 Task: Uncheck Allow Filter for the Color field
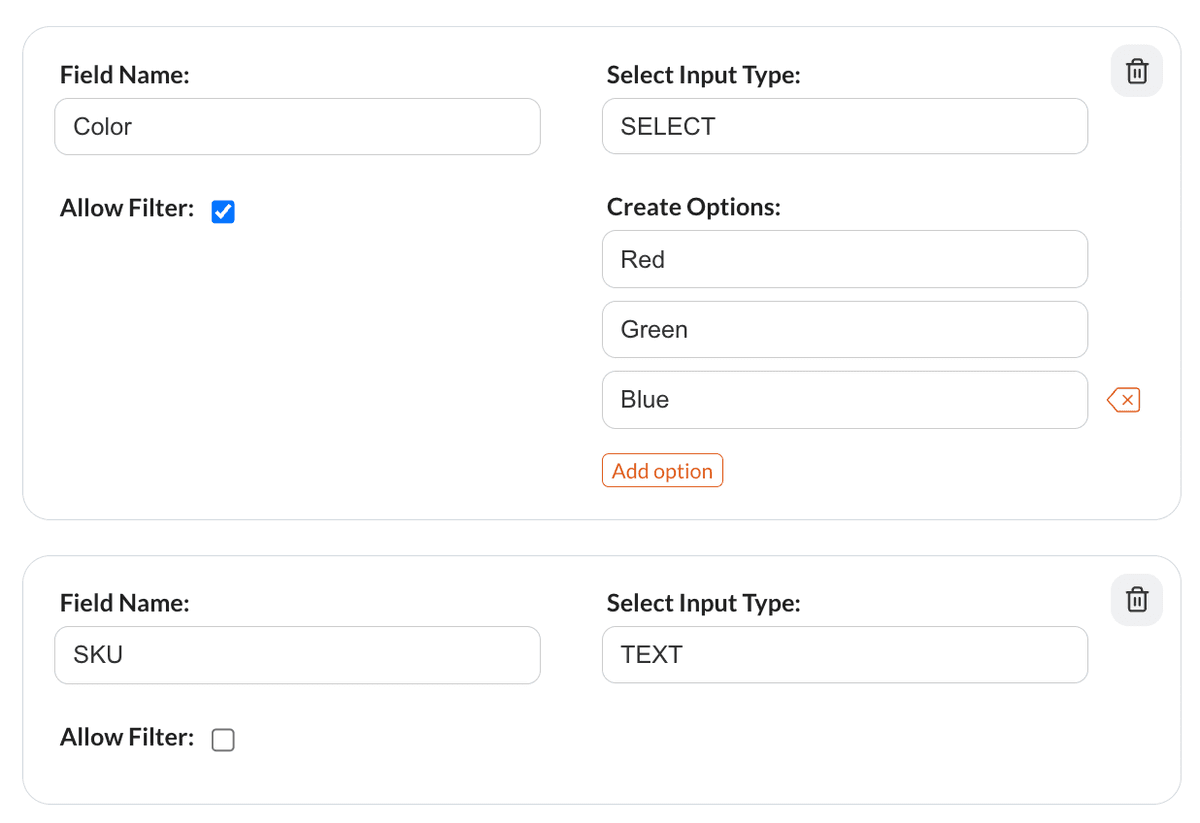223,212
